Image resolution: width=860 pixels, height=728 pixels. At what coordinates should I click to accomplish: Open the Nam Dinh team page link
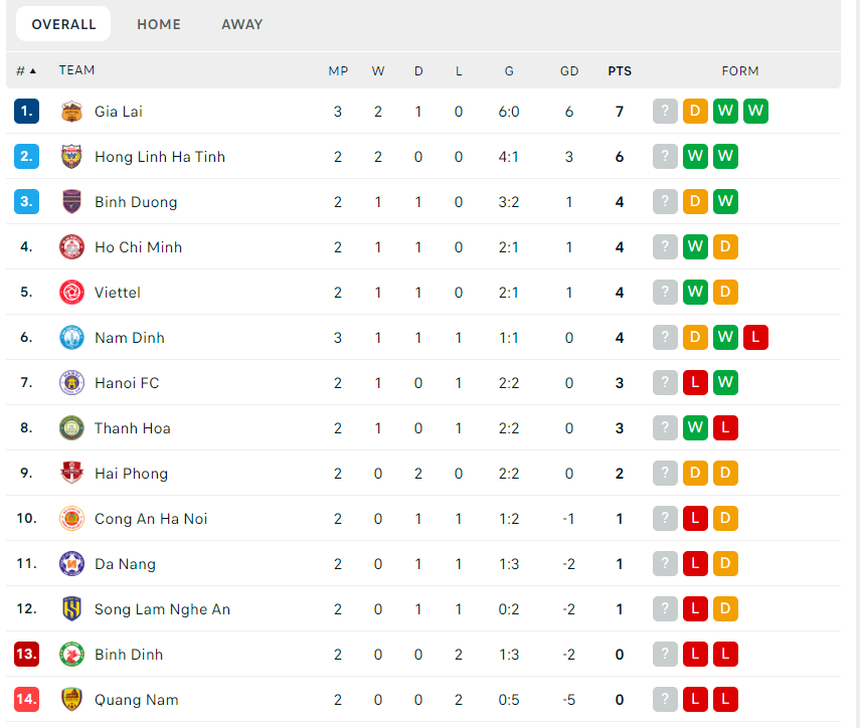(x=129, y=337)
